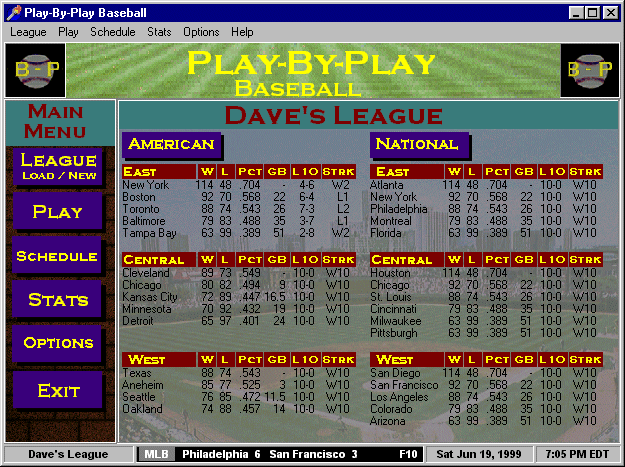Select Texas in American West

[x=137, y=373]
